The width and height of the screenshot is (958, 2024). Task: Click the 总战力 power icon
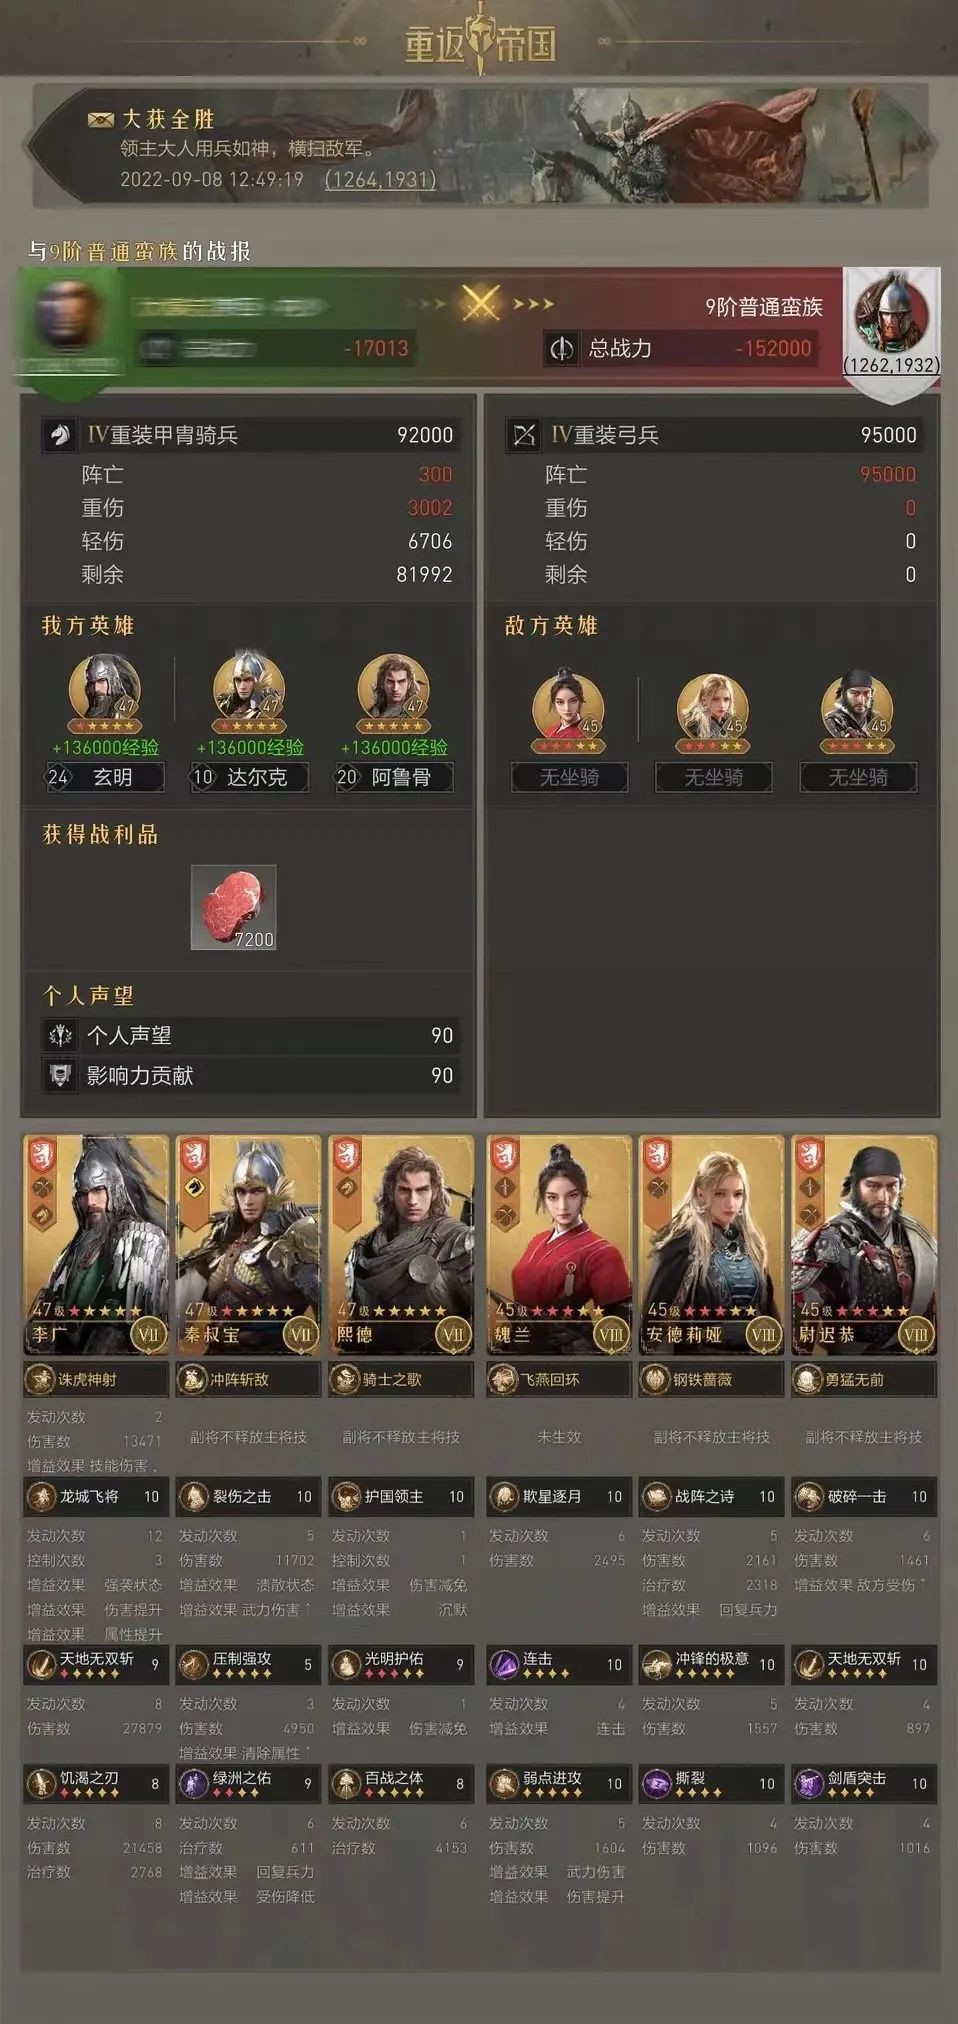click(x=562, y=348)
